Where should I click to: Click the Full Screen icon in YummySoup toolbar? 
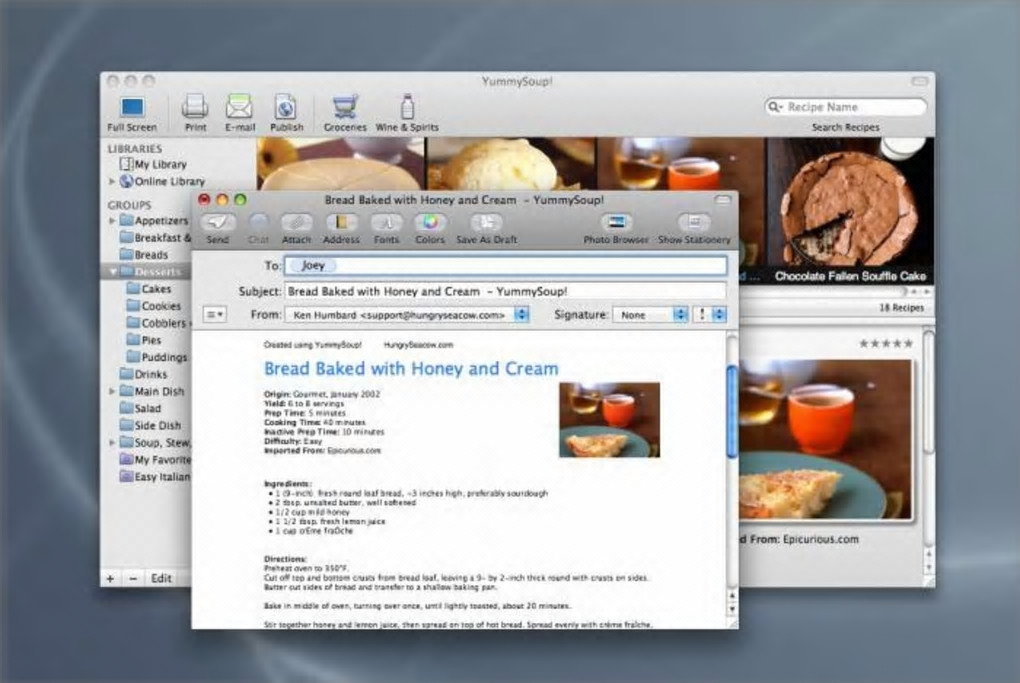coord(132,107)
